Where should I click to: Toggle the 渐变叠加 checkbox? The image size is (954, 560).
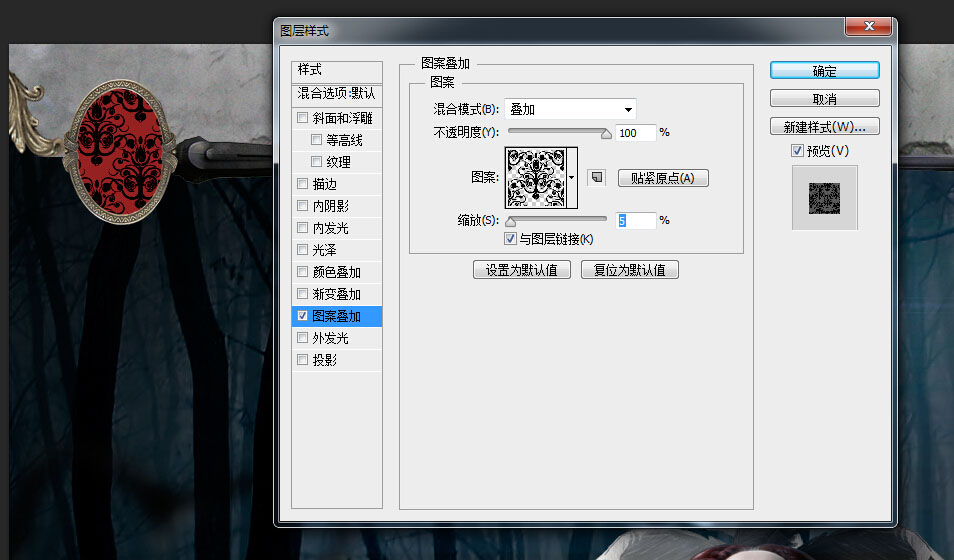pyautogui.click(x=302, y=293)
